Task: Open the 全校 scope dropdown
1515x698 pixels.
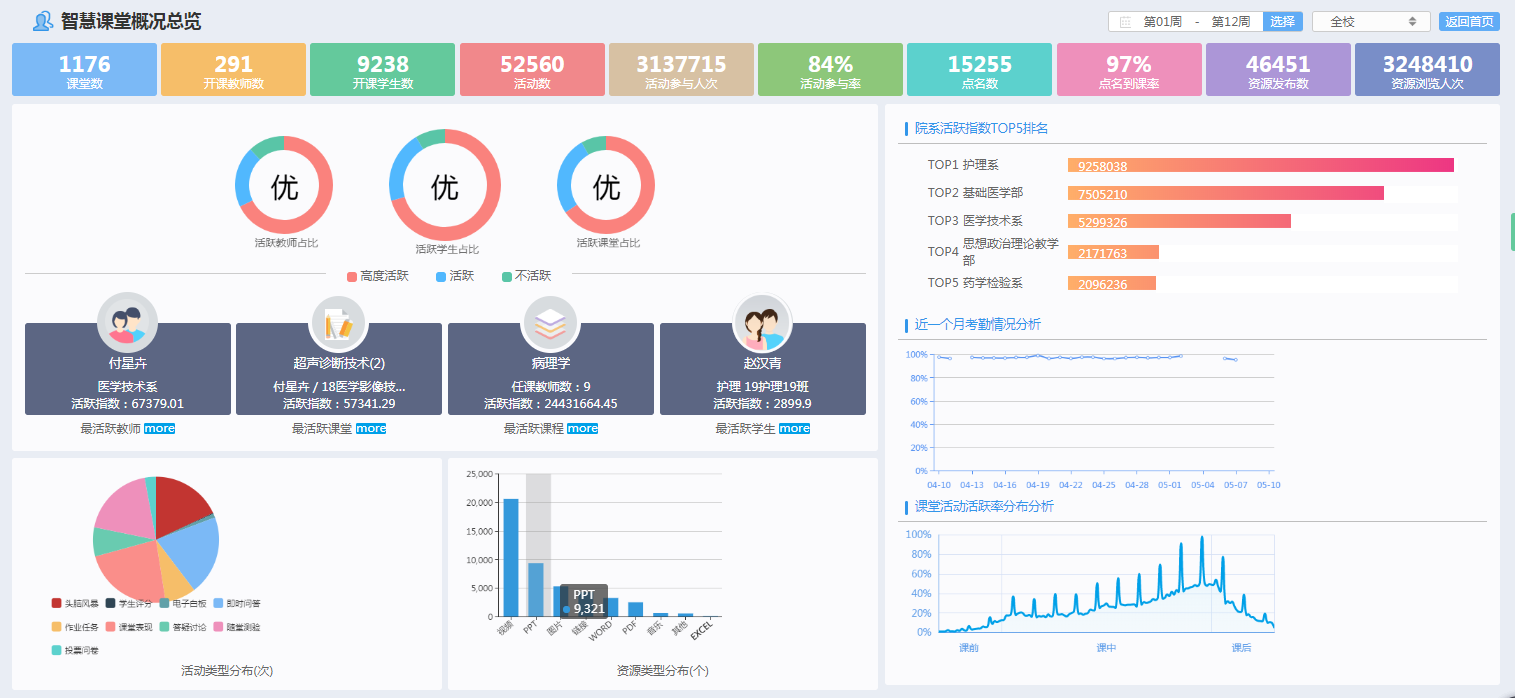Action: click(1370, 22)
